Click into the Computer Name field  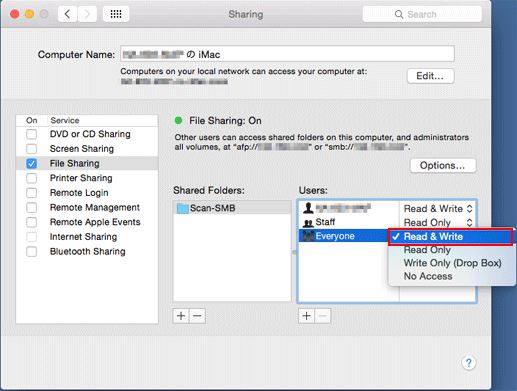pos(287,54)
